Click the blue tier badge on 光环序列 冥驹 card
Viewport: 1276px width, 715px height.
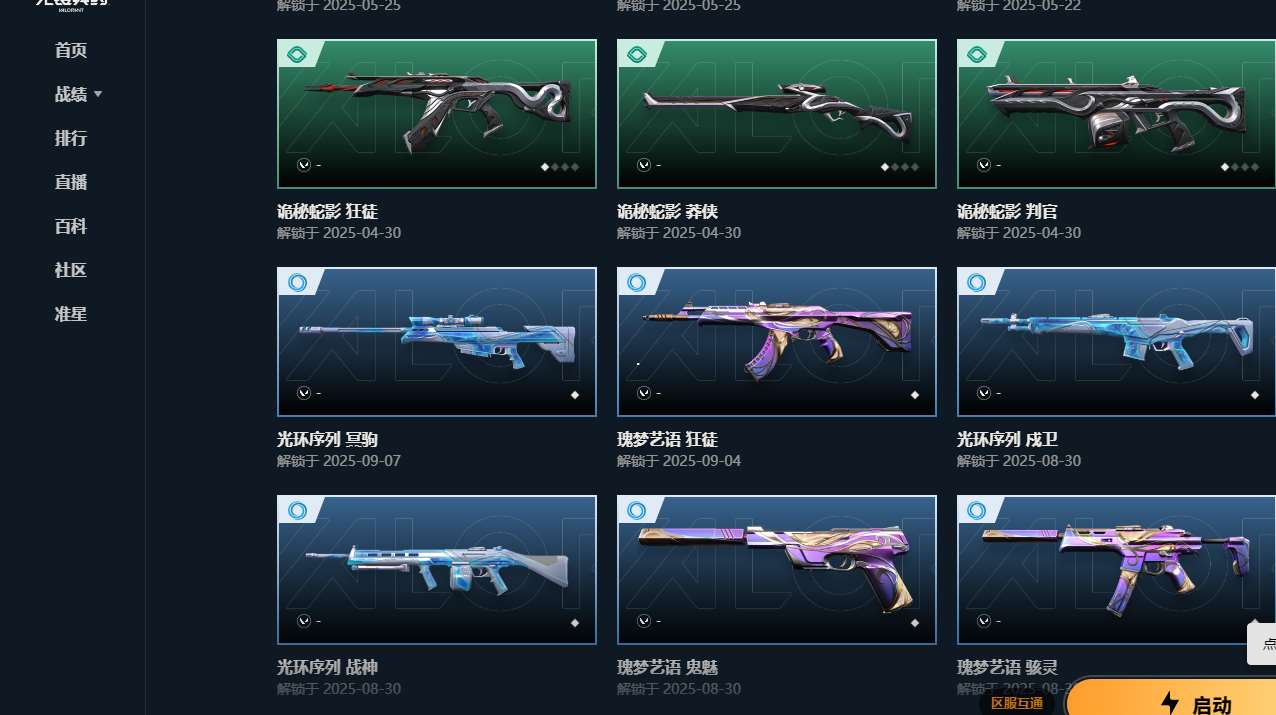click(297, 283)
